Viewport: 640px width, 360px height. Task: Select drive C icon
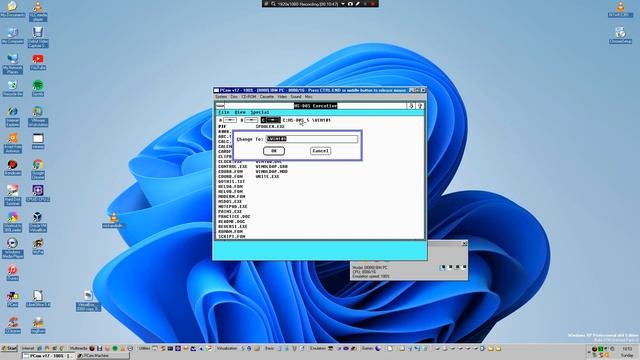pos(271,120)
